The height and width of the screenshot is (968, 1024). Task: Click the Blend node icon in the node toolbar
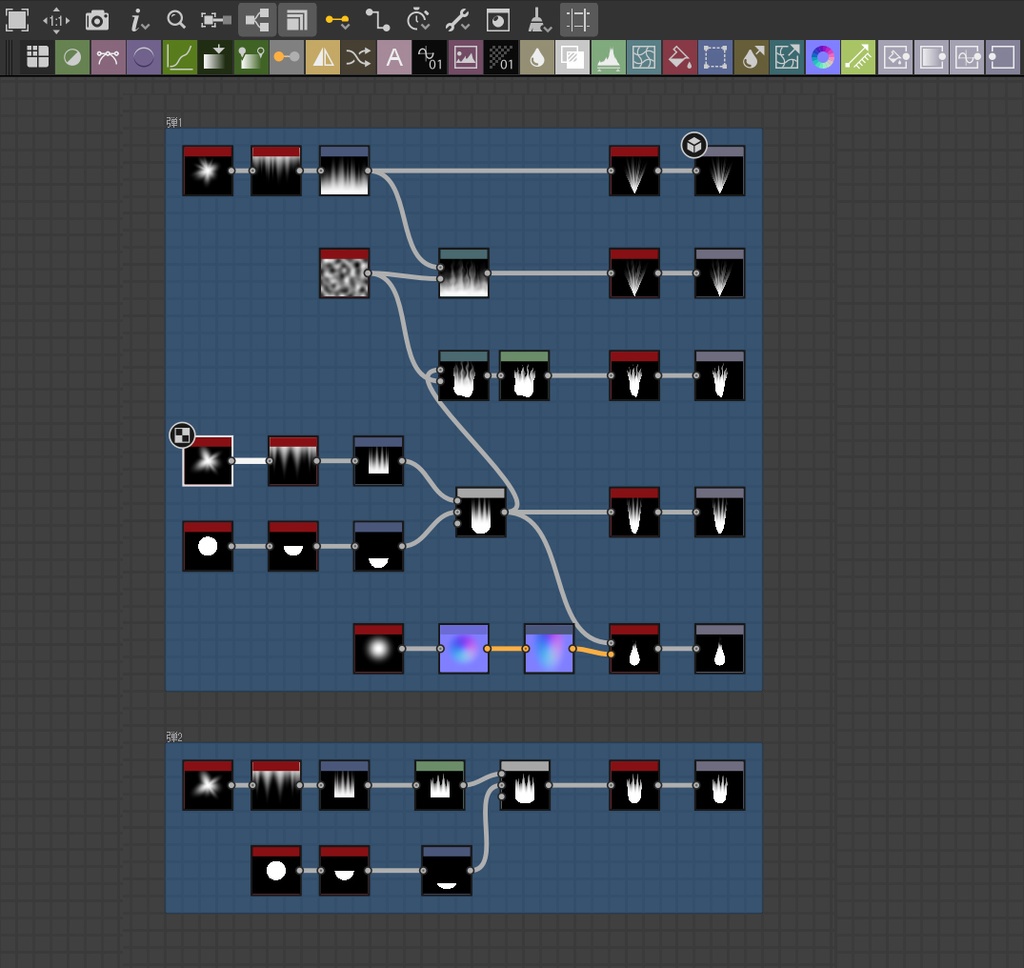click(73, 57)
